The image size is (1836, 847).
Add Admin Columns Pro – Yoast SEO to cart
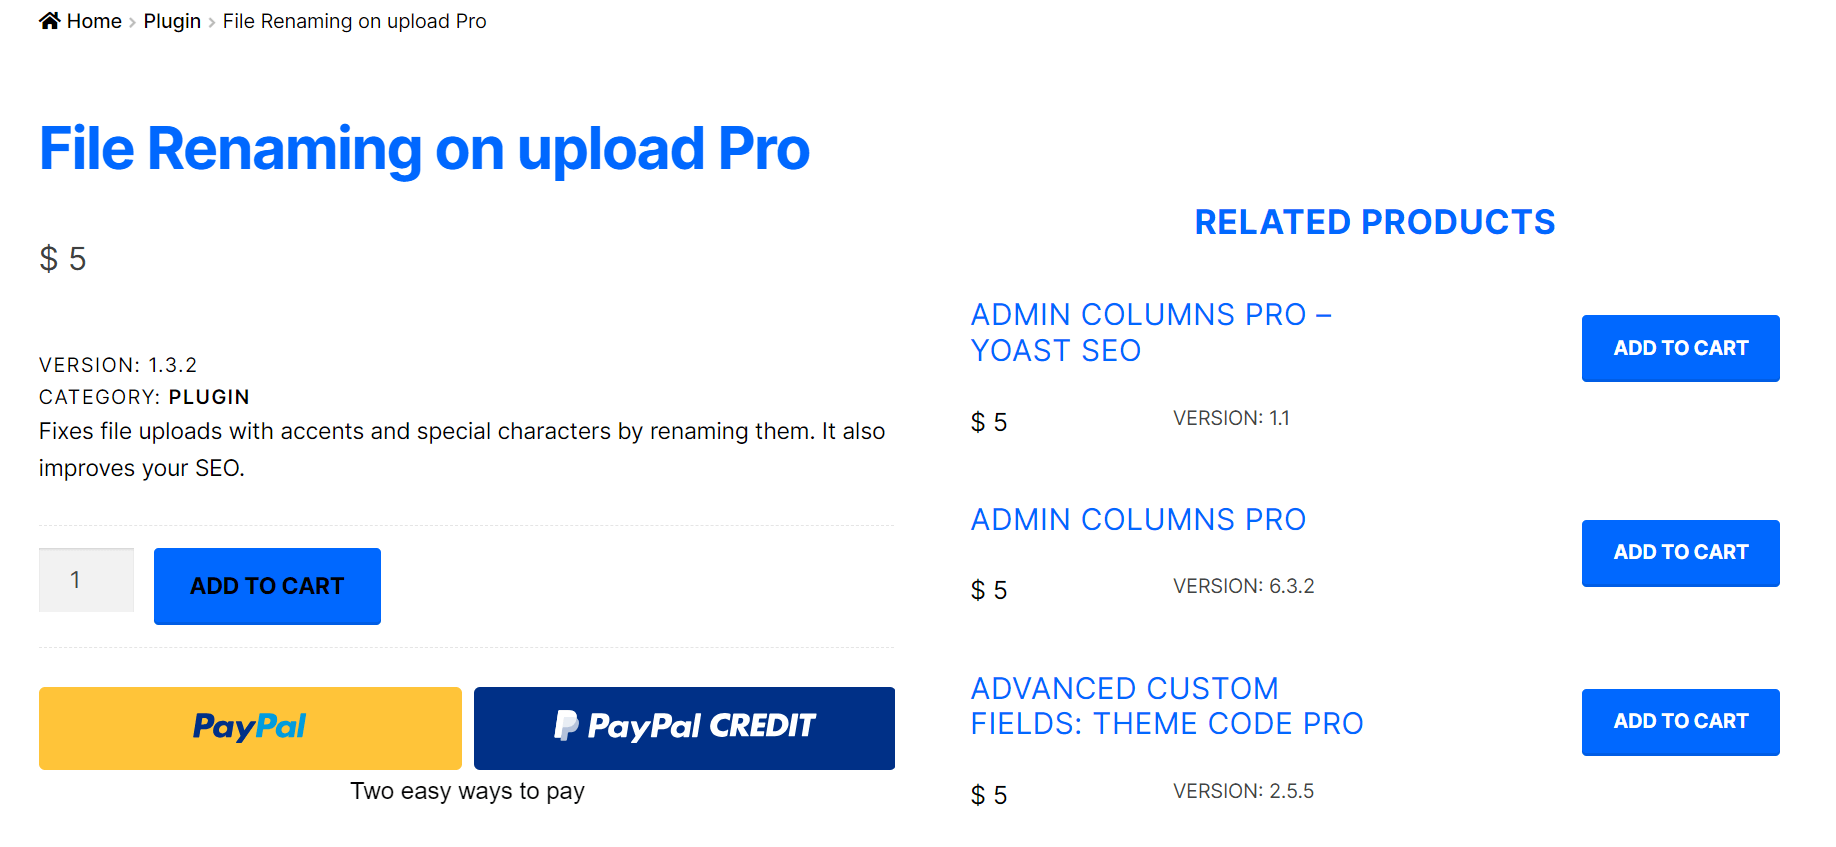click(x=1680, y=348)
